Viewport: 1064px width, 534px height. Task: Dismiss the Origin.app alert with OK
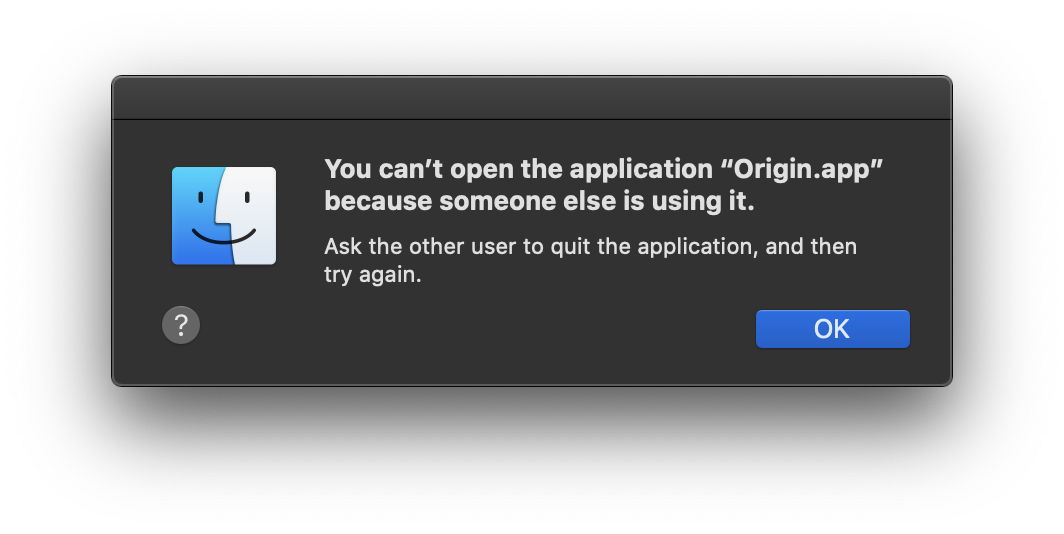point(833,329)
